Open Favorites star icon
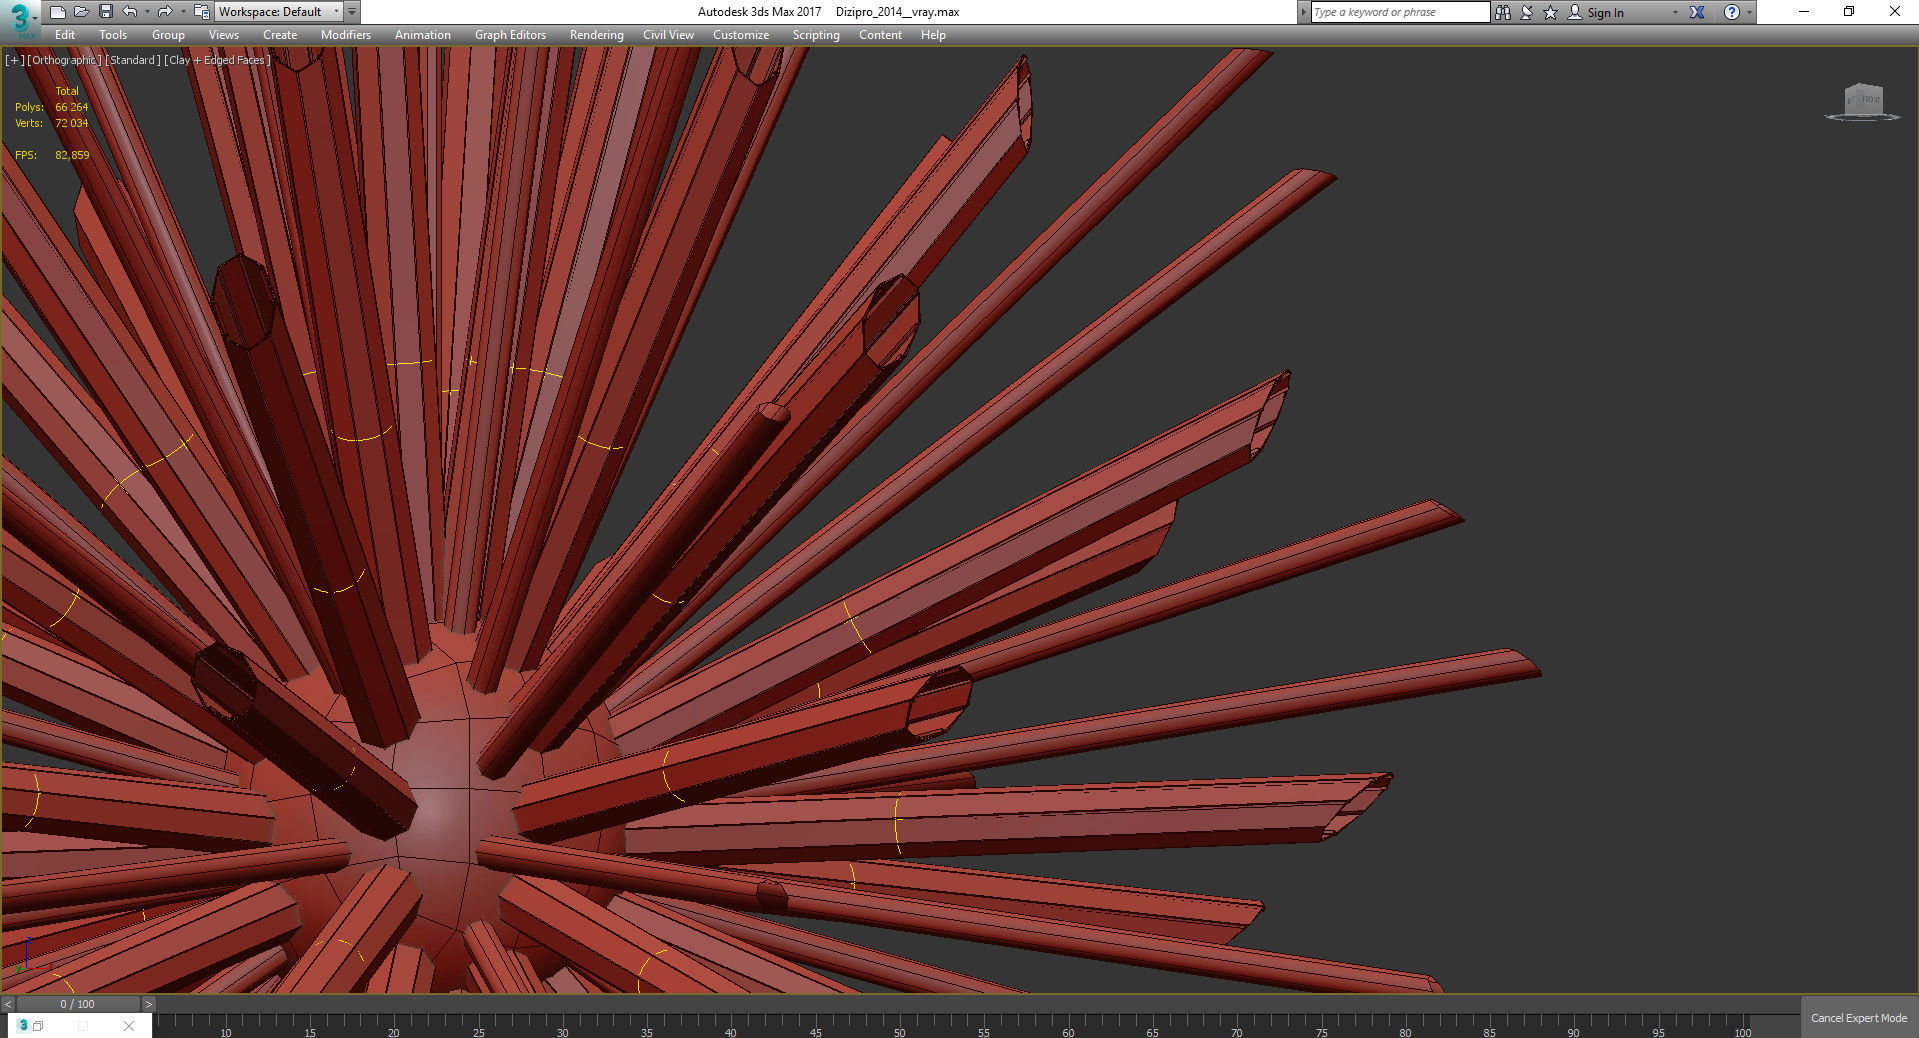The image size is (1919, 1038). coord(1551,12)
